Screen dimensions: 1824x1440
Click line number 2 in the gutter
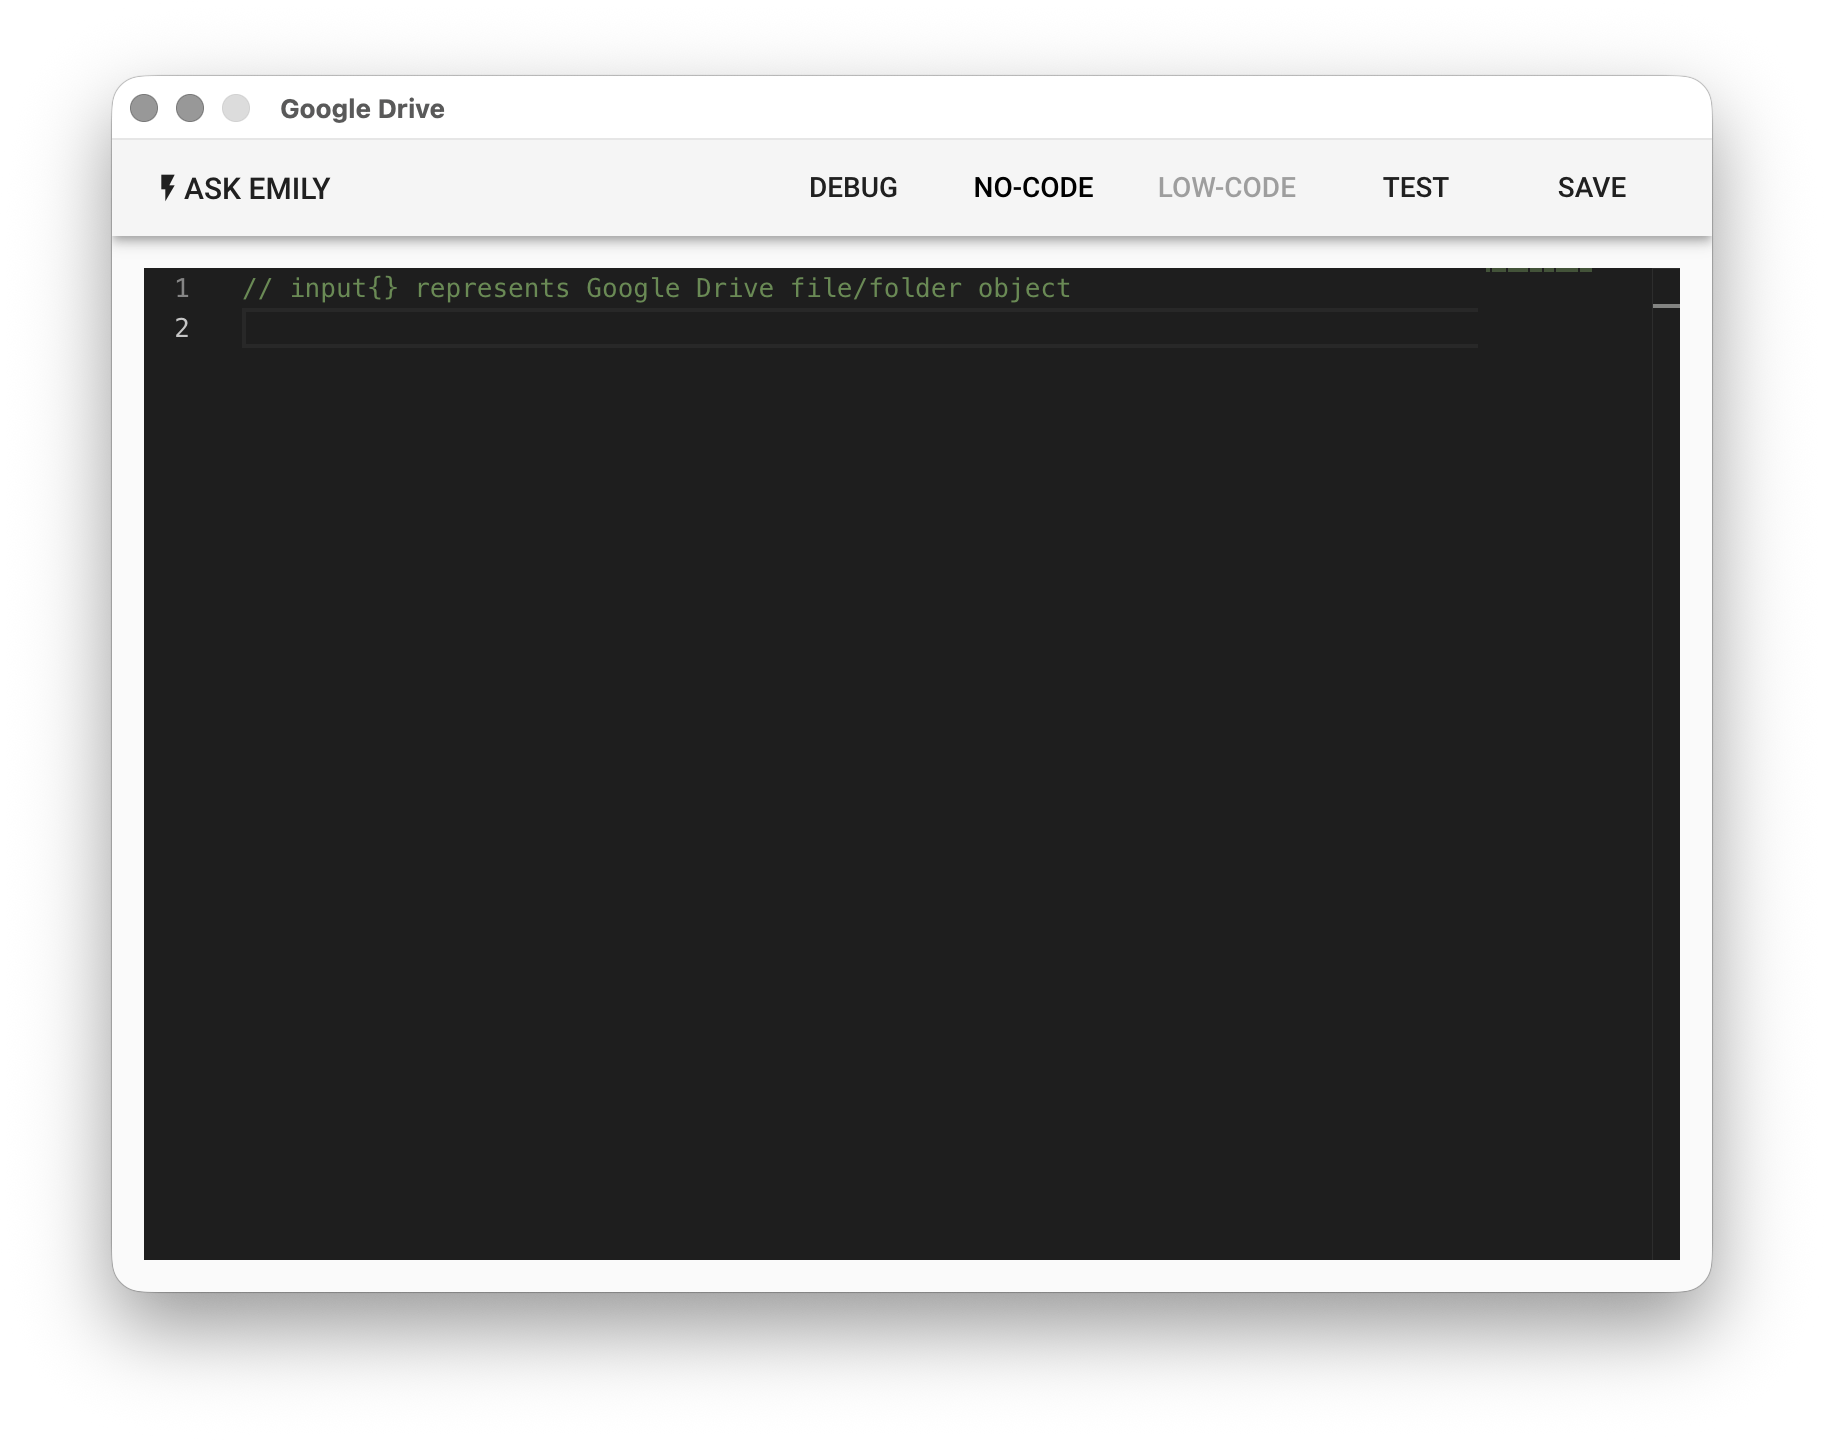point(182,328)
